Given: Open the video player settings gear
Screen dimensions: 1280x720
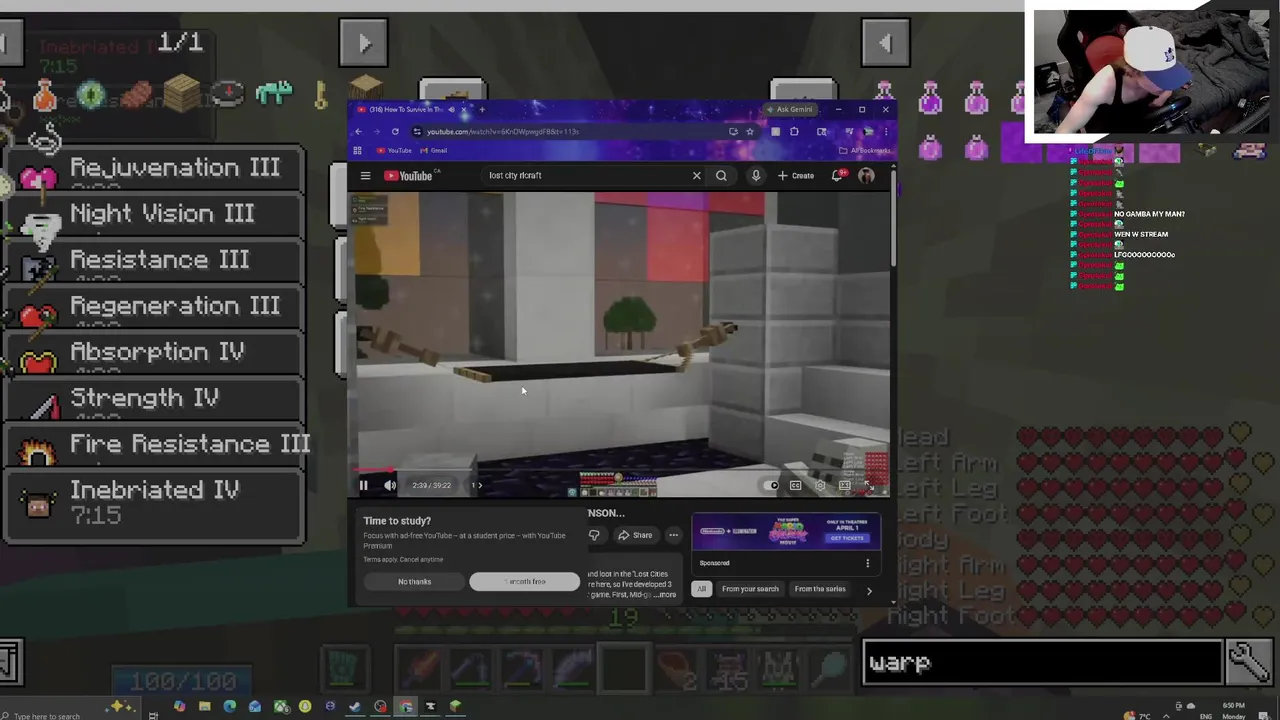Looking at the screenshot, I should 820,485.
